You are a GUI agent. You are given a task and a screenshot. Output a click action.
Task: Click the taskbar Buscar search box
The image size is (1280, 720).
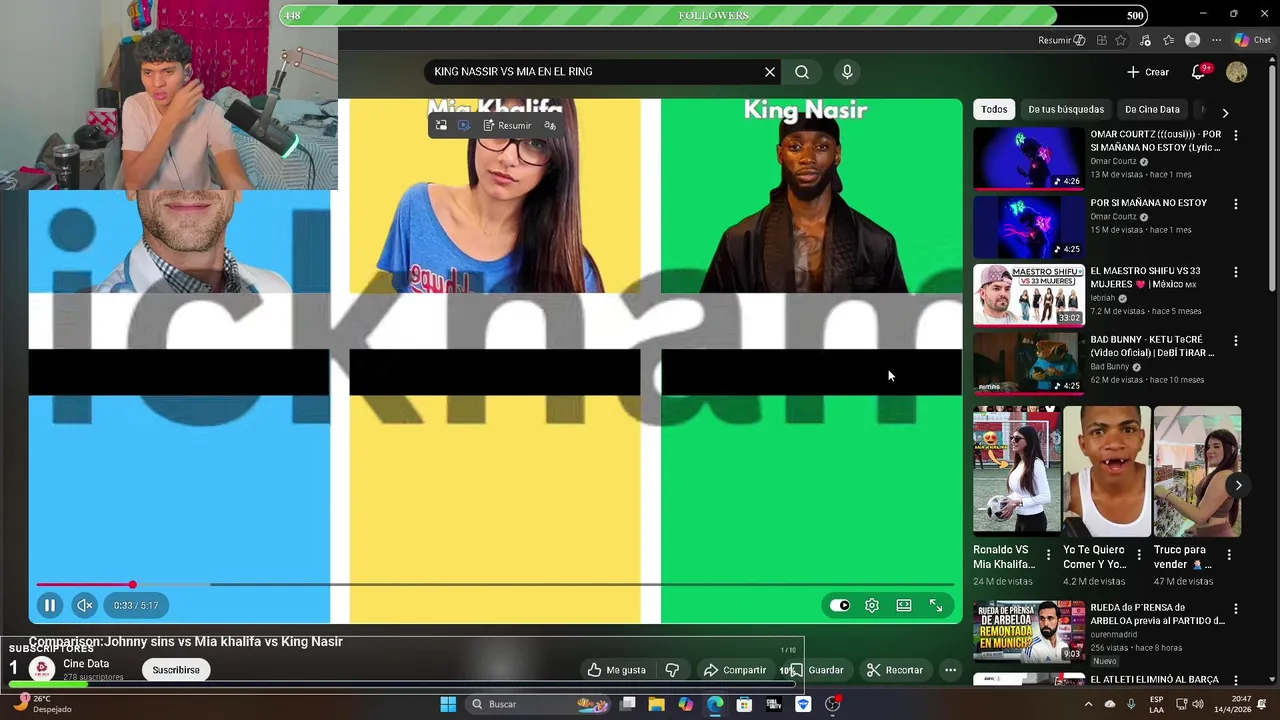click(x=540, y=704)
